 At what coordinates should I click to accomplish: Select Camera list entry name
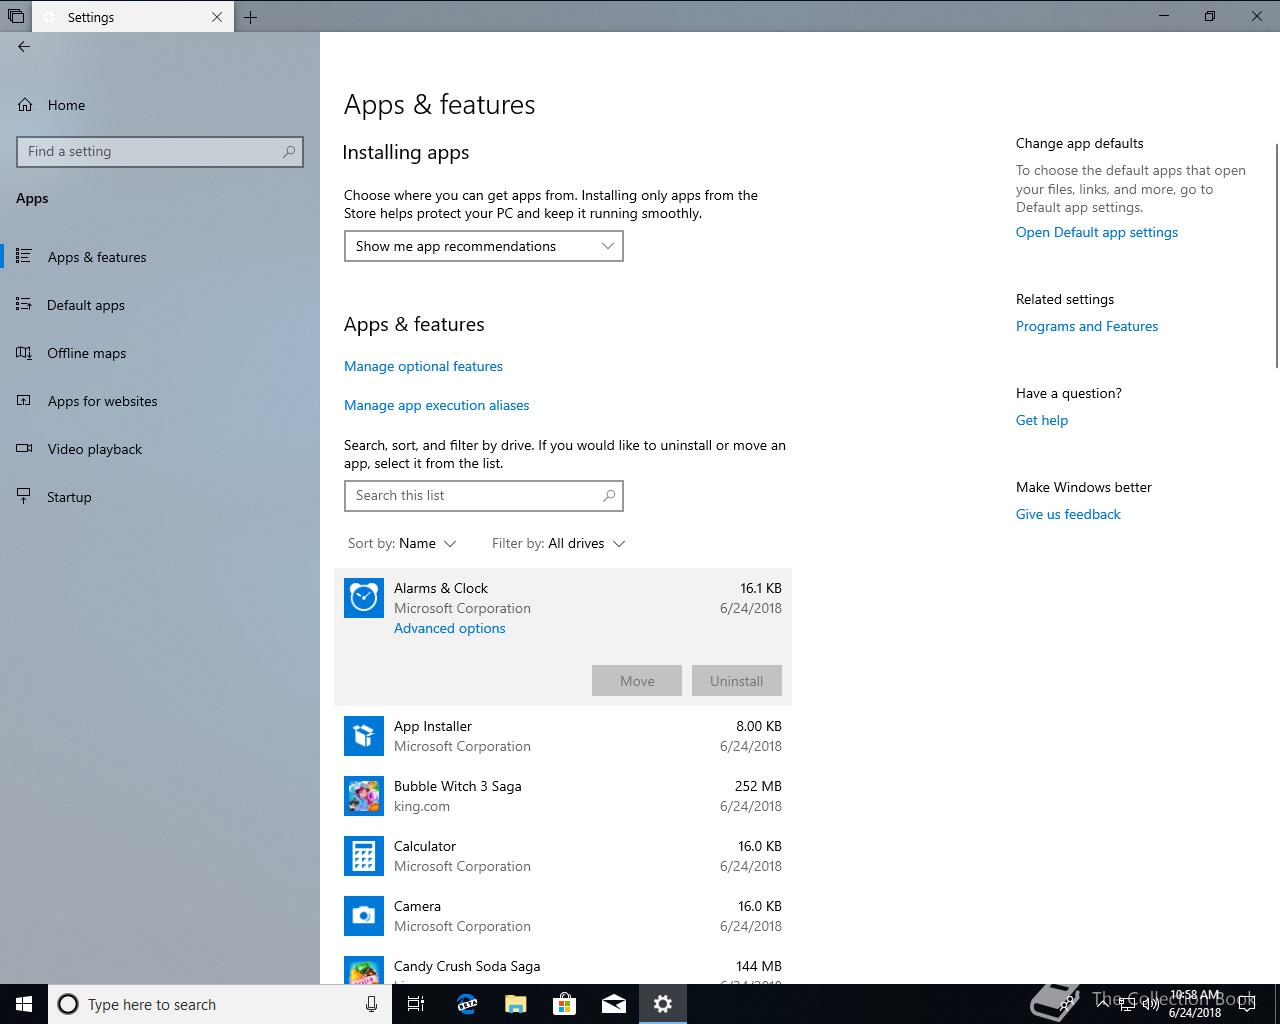[417, 906]
